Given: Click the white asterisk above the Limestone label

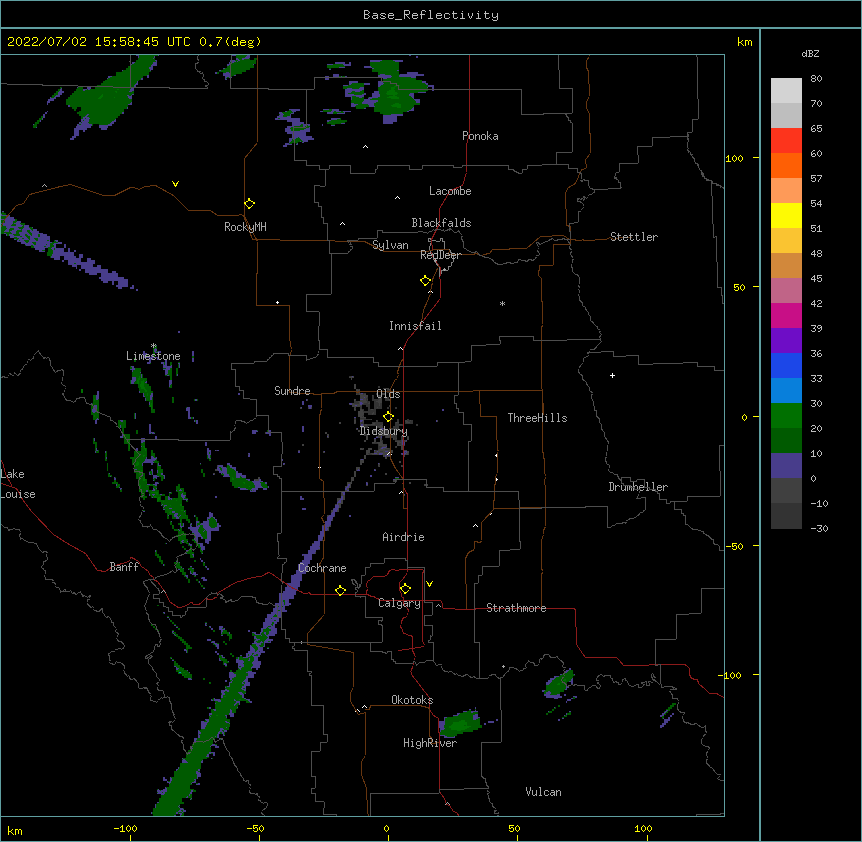Looking at the screenshot, I should click(x=153, y=346).
